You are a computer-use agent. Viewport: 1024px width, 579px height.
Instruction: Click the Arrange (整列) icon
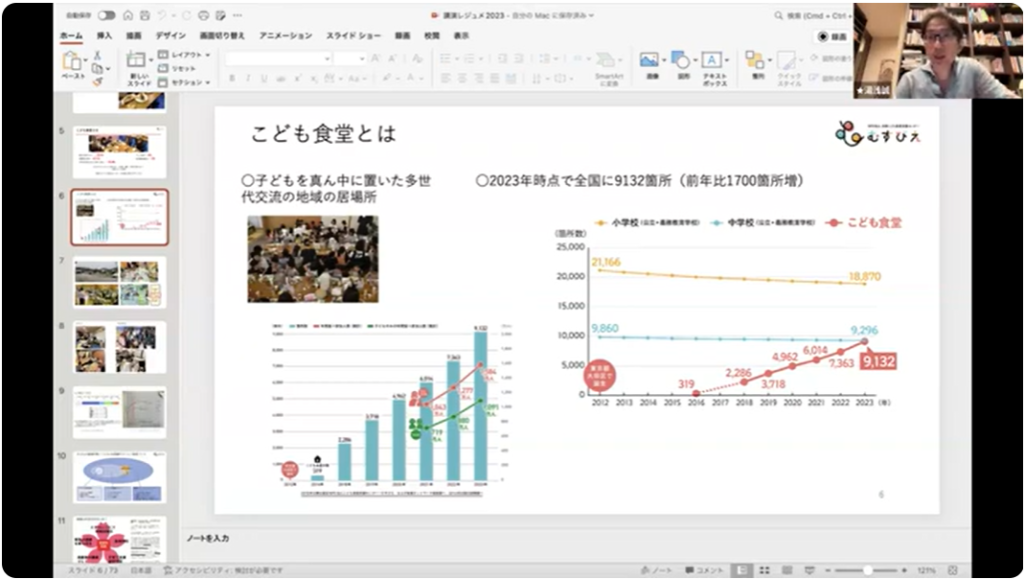pos(754,60)
